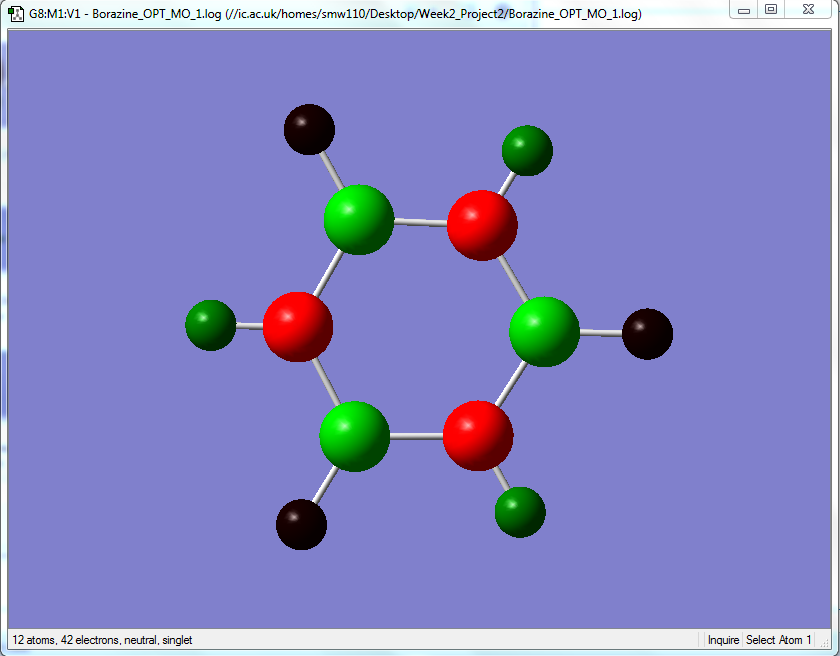Image resolution: width=840 pixels, height=656 pixels.
Task: Select the black atom at the molecule's upper left
Action: [x=309, y=130]
